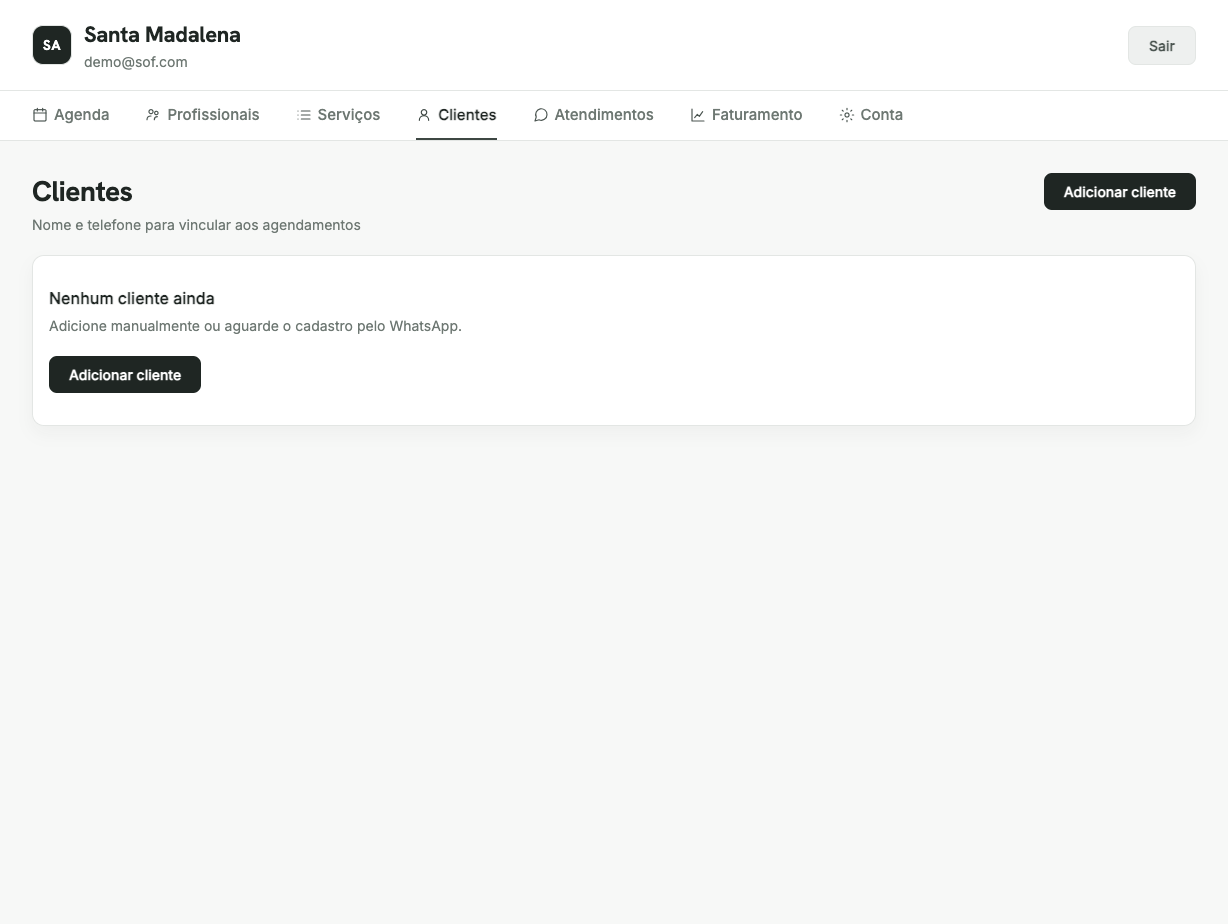Click the person icon beside Clientes
1228x924 pixels.
[x=424, y=115]
